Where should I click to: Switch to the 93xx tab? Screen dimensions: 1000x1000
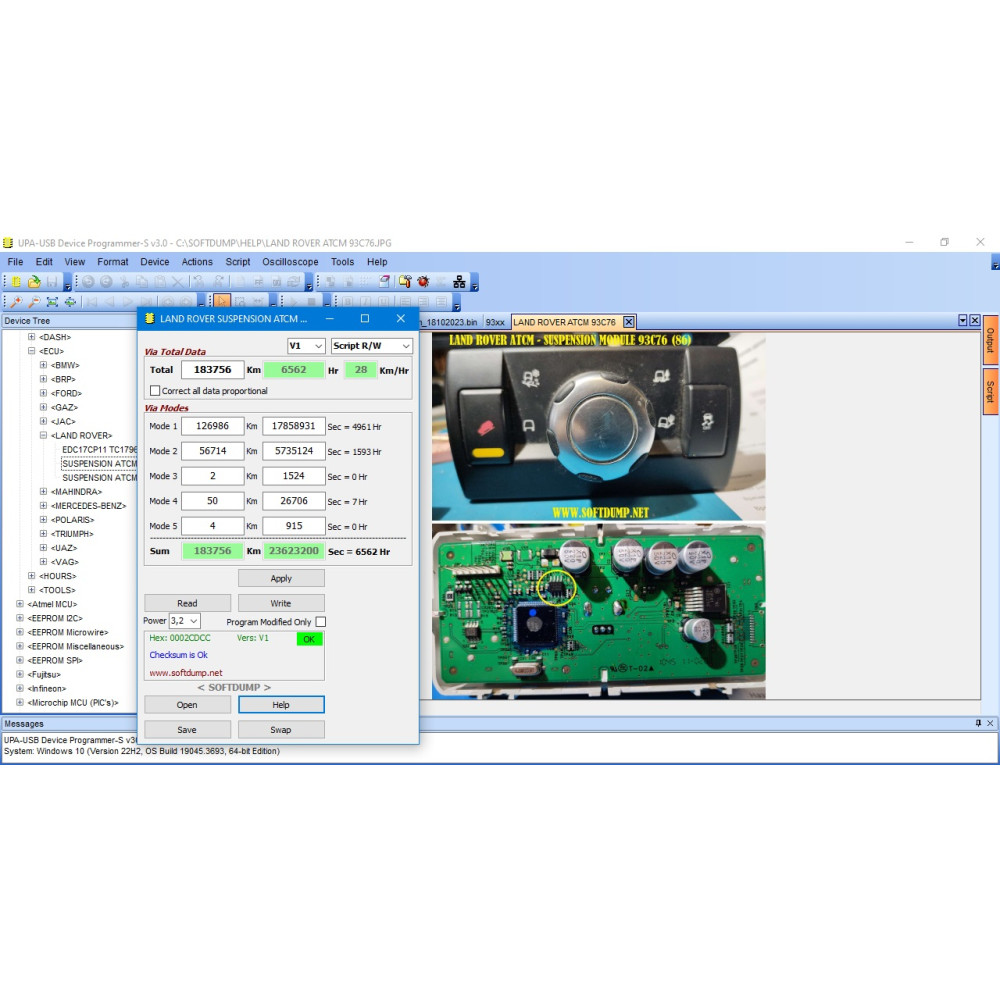(495, 322)
